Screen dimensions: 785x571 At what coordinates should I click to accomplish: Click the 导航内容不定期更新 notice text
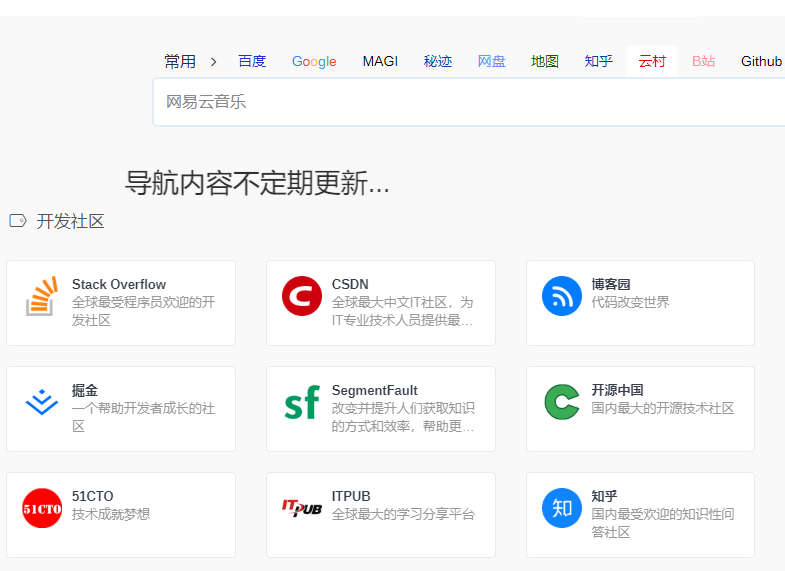click(x=257, y=183)
